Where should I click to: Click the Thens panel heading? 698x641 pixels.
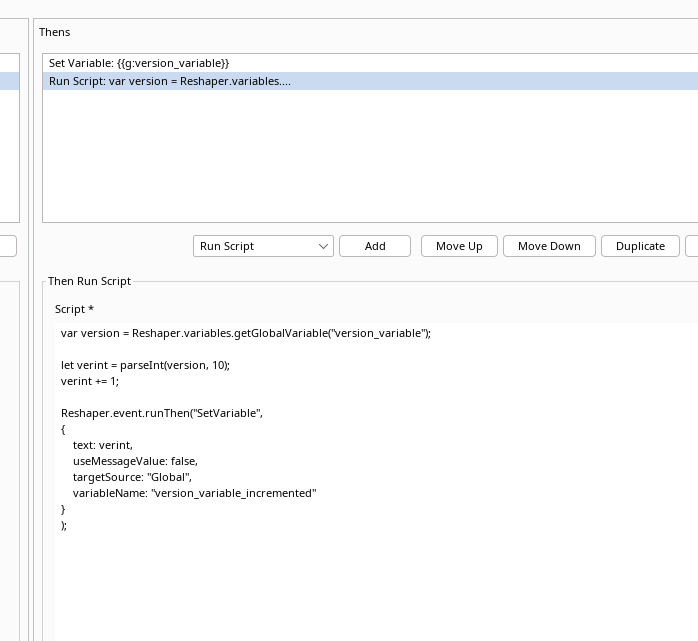[x=55, y=32]
